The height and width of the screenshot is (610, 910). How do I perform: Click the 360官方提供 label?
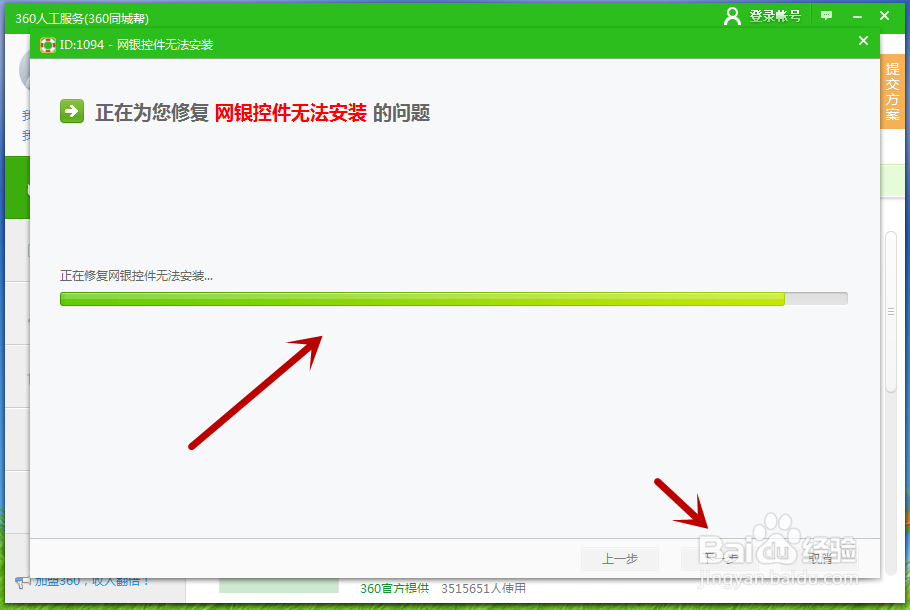395,589
